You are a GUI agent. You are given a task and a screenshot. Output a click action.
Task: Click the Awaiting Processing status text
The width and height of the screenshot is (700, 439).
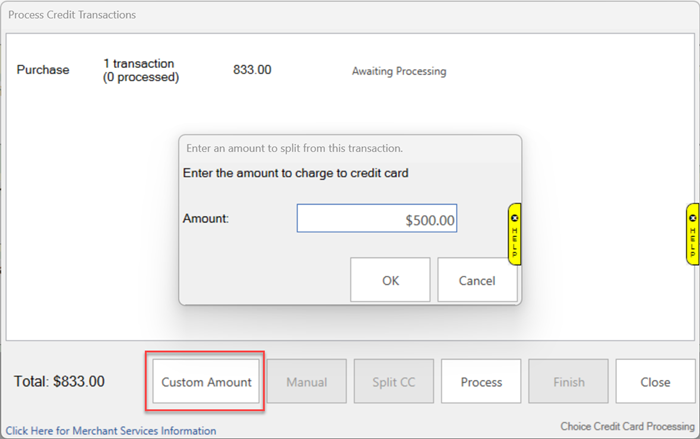point(399,71)
